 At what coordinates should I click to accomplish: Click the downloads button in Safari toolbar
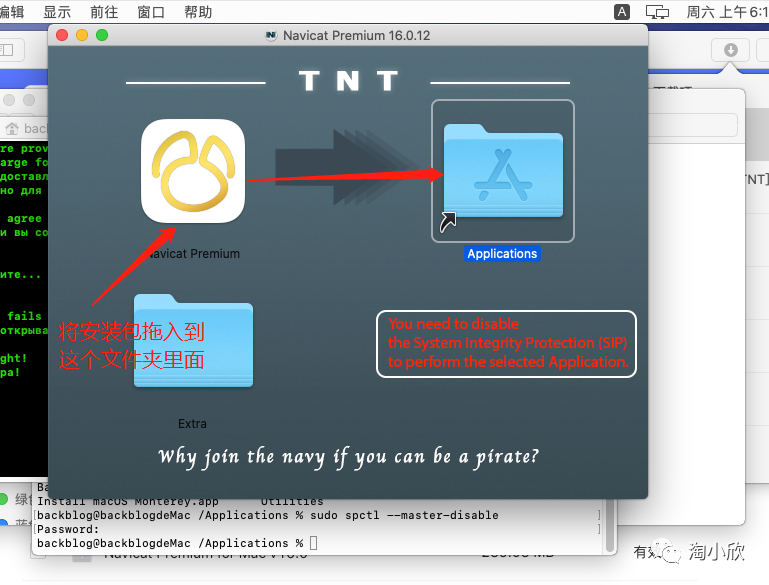click(x=731, y=50)
